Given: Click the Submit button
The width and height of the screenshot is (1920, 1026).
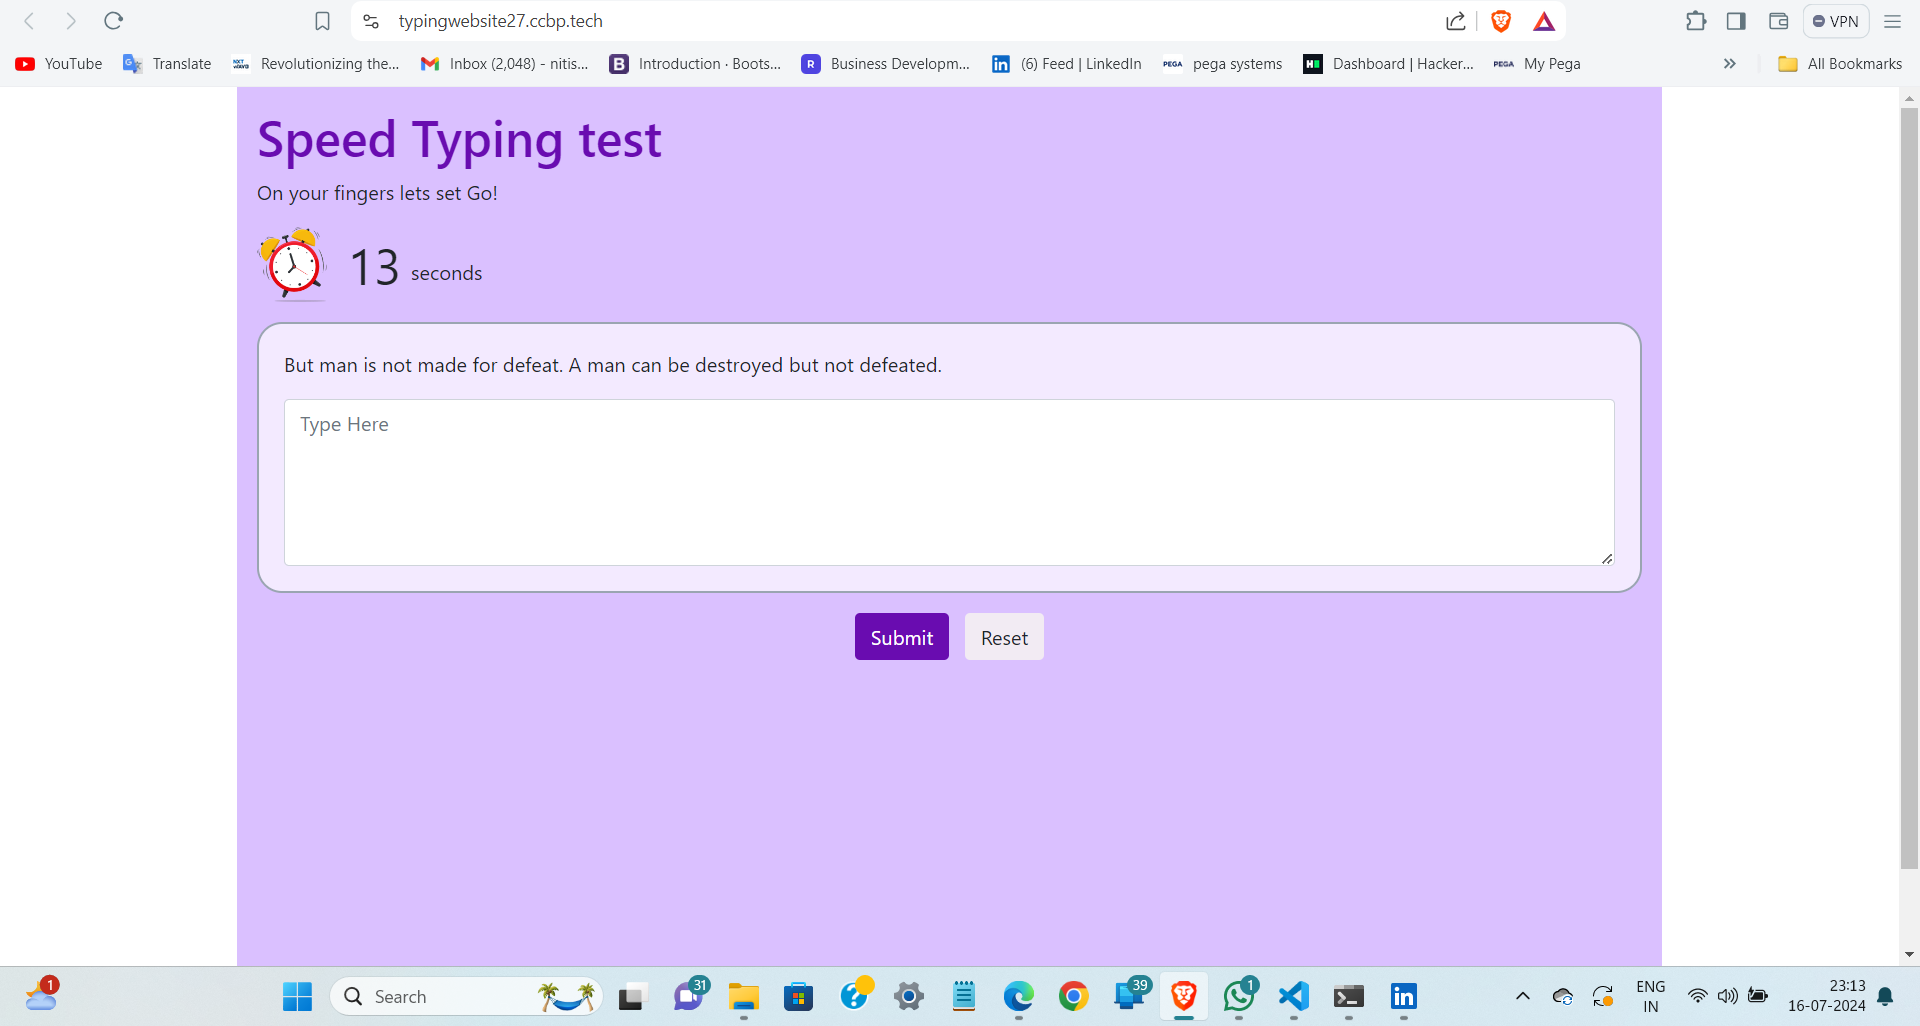Looking at the screenshot, I should point(901,637).
